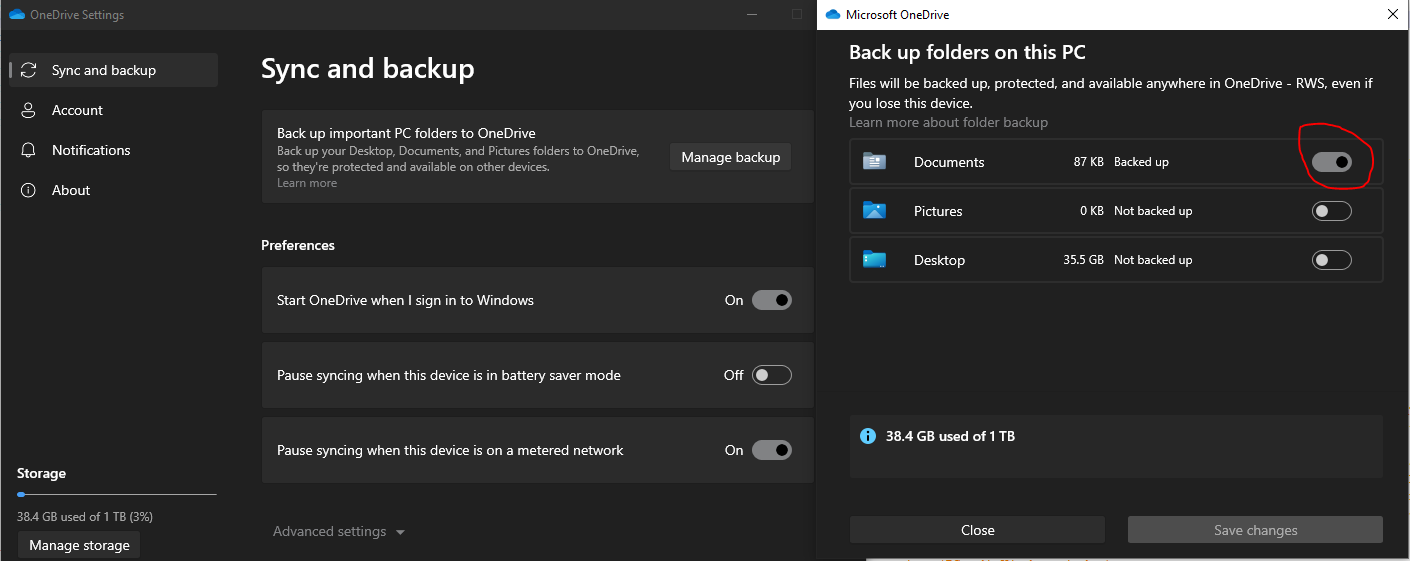
Task: Click the Sync and backup arrows icon
Action: coord(29,70)
